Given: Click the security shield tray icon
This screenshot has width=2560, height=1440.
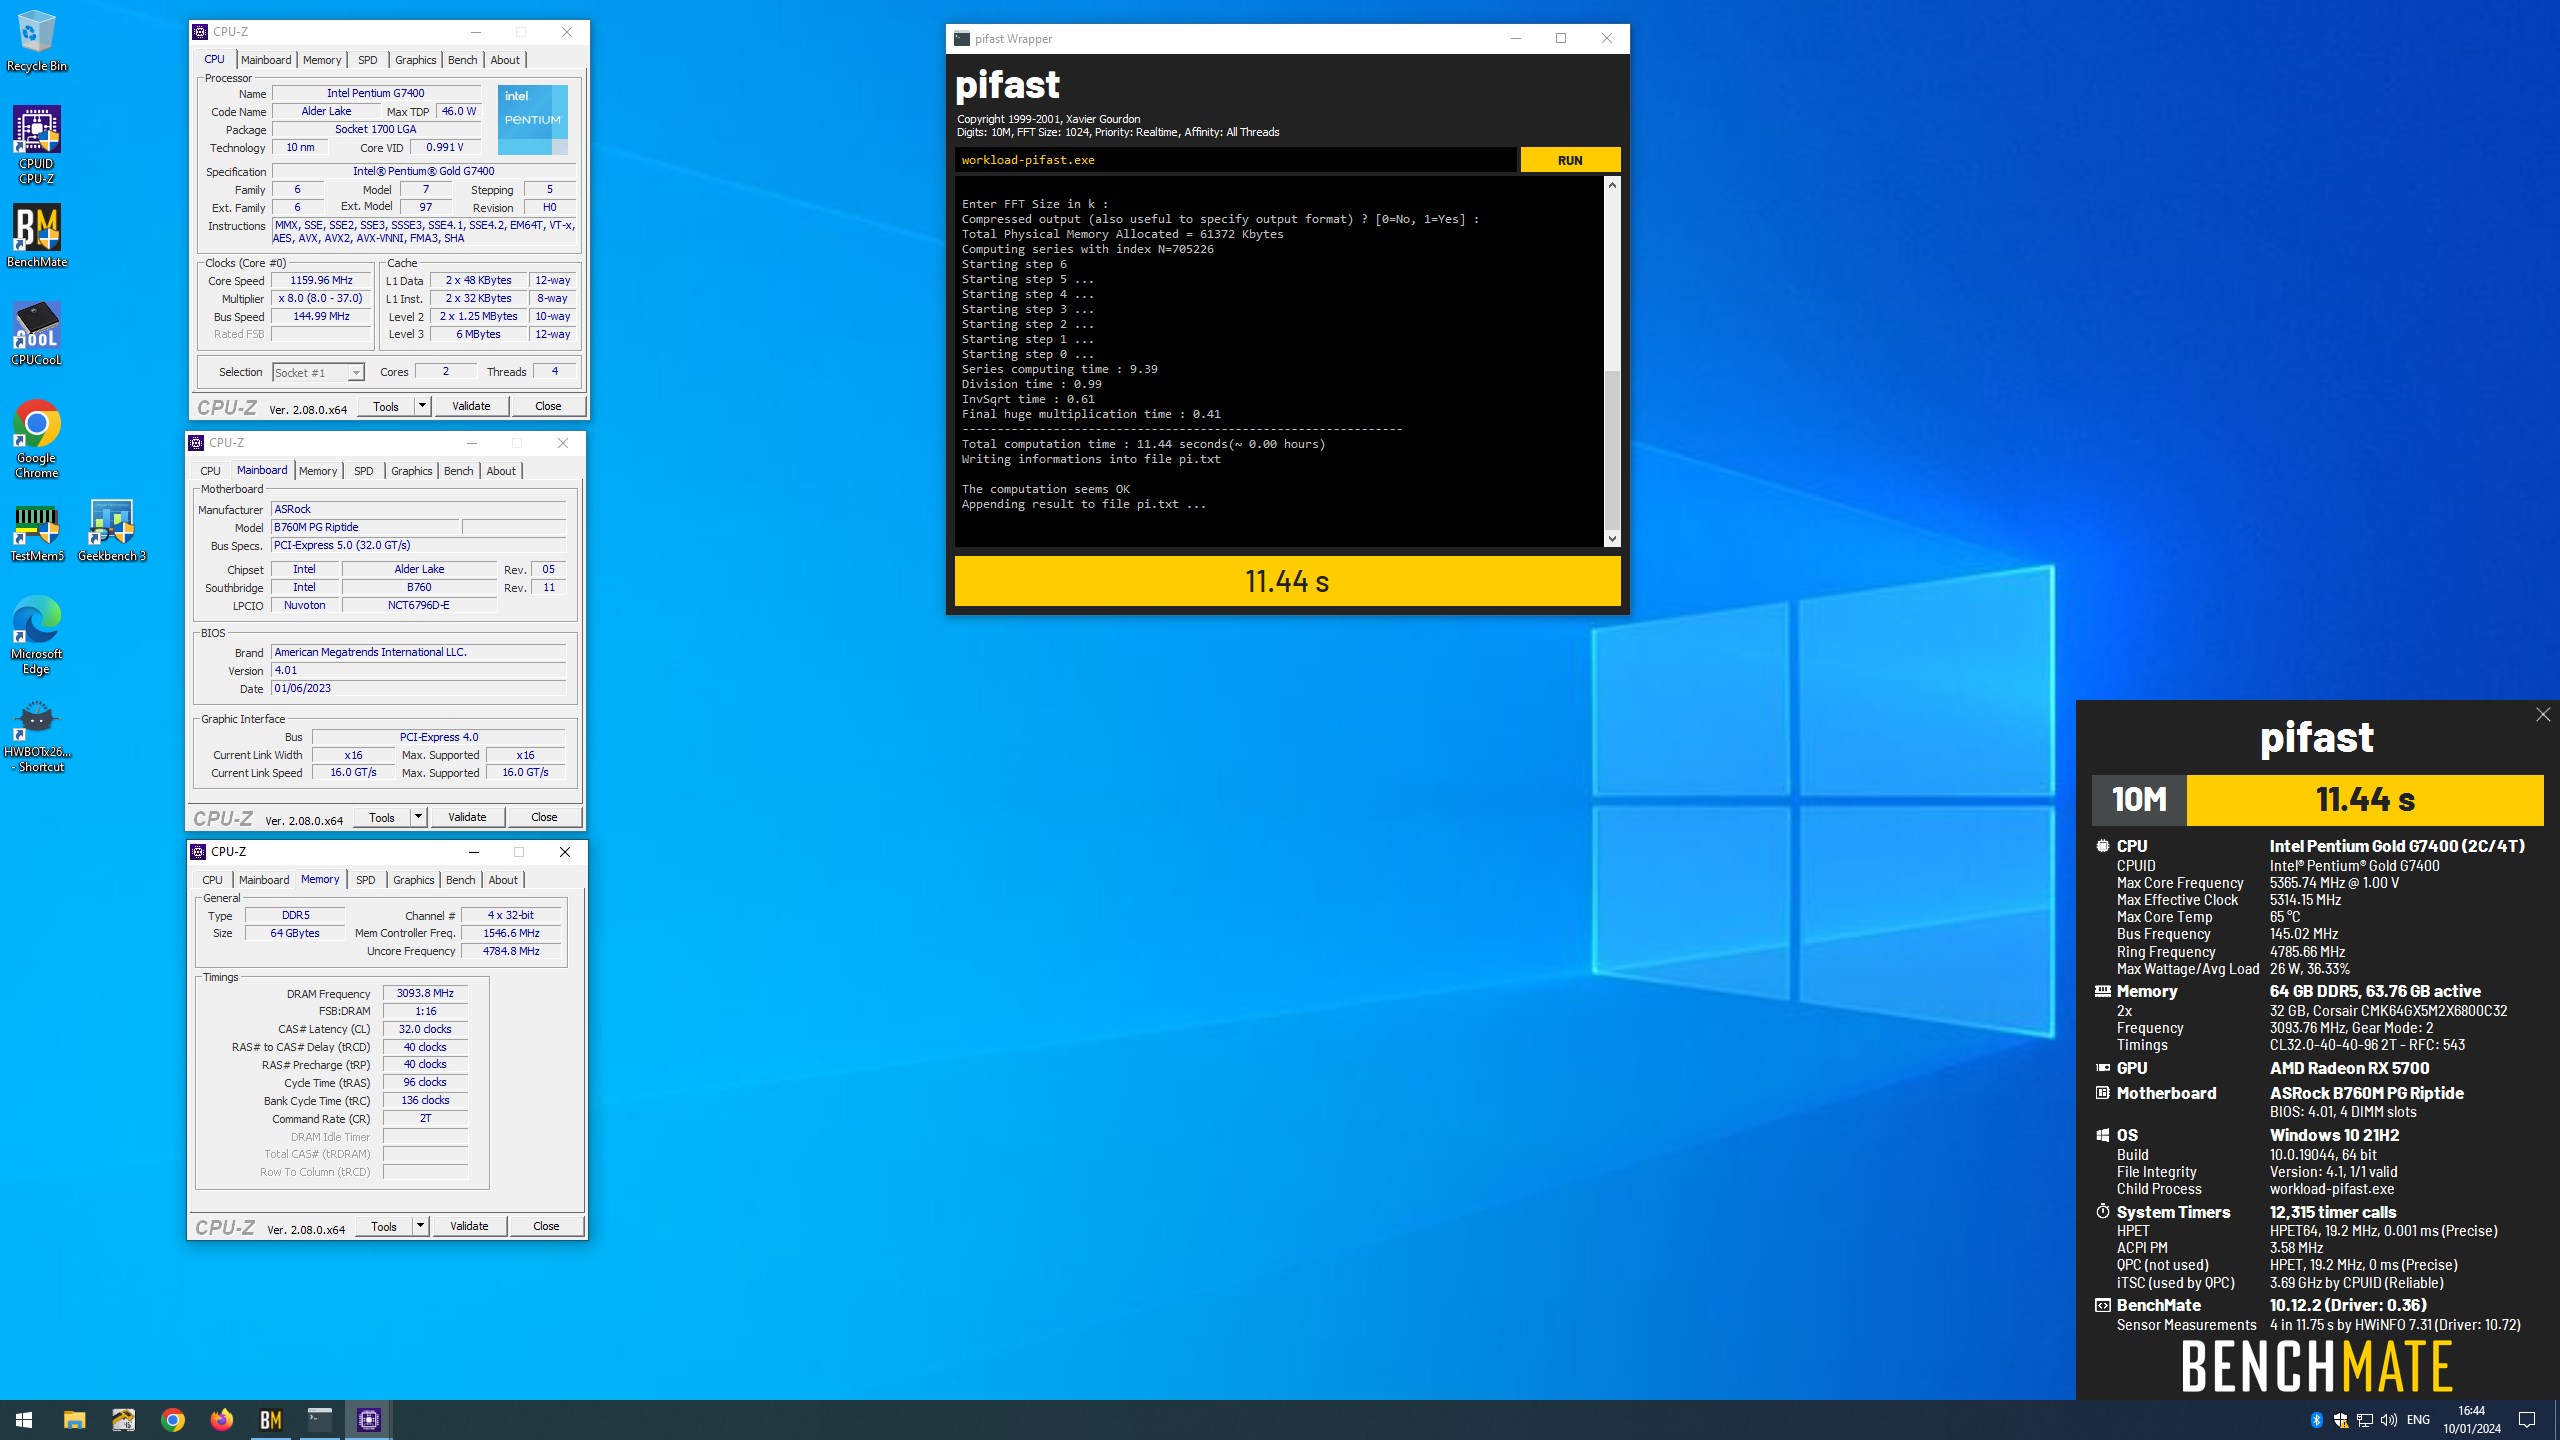Looking at the screenshot, I should [x=2341, y=1420].
